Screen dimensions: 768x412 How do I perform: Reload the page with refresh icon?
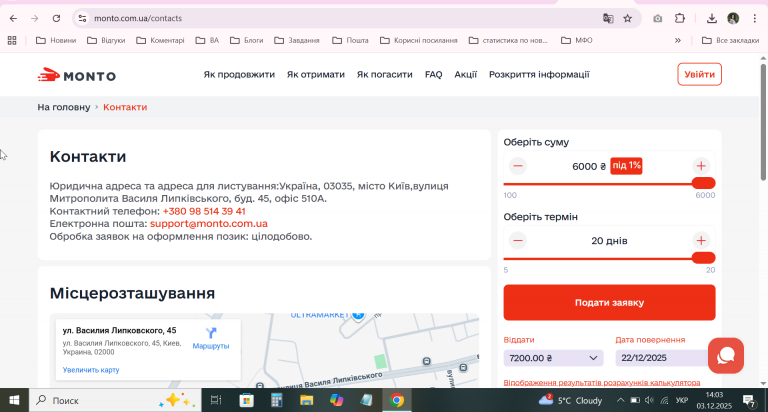(56, 18)
